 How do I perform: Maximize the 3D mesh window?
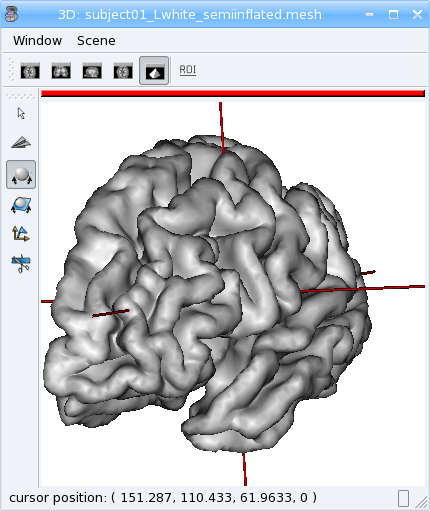(393, 14)
